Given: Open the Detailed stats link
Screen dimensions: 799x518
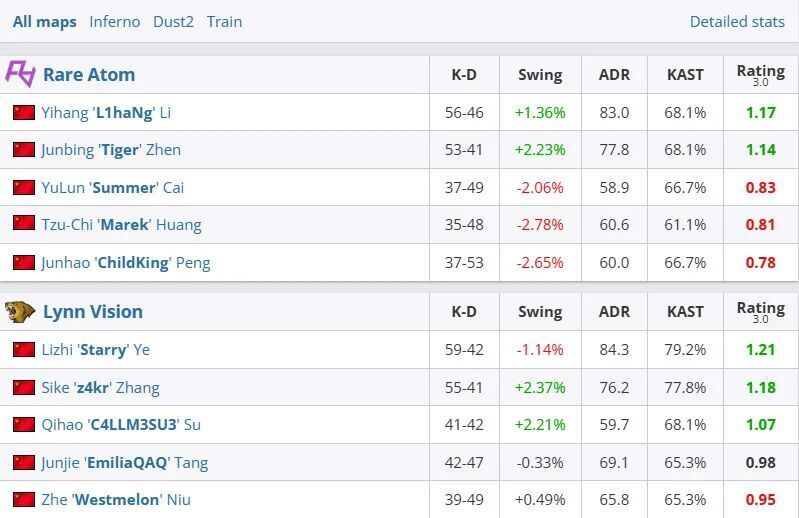Looking at the screenshot, I should pos(737,21).
